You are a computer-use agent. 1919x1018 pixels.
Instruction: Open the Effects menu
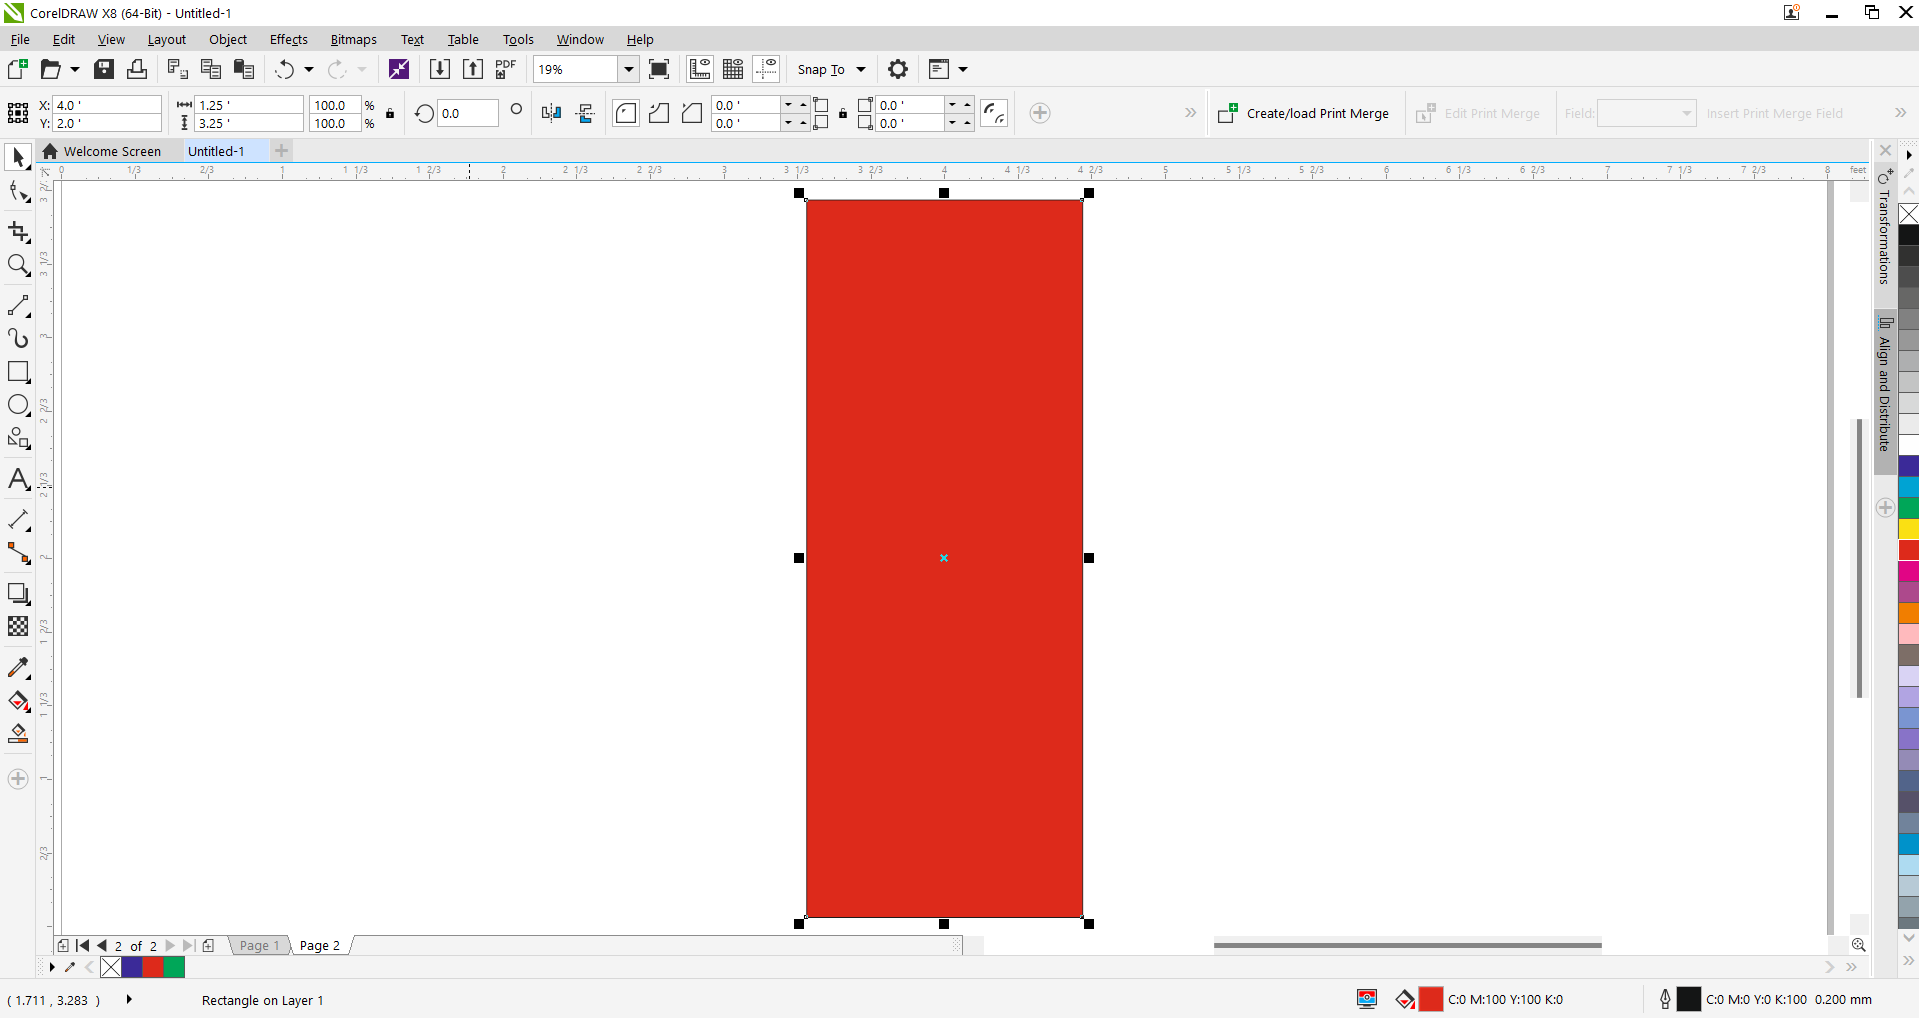pyautogui.click(x=288, y=39)
